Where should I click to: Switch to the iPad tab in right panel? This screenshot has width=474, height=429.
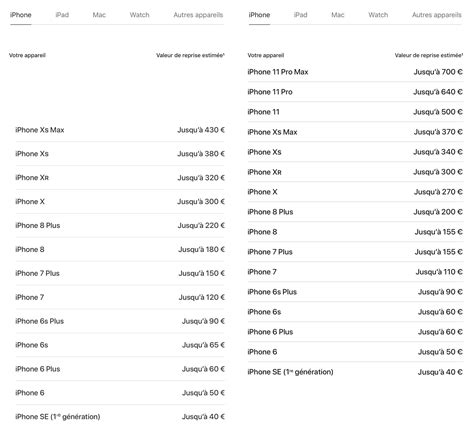pyautogui.click(x=300, y=15)
